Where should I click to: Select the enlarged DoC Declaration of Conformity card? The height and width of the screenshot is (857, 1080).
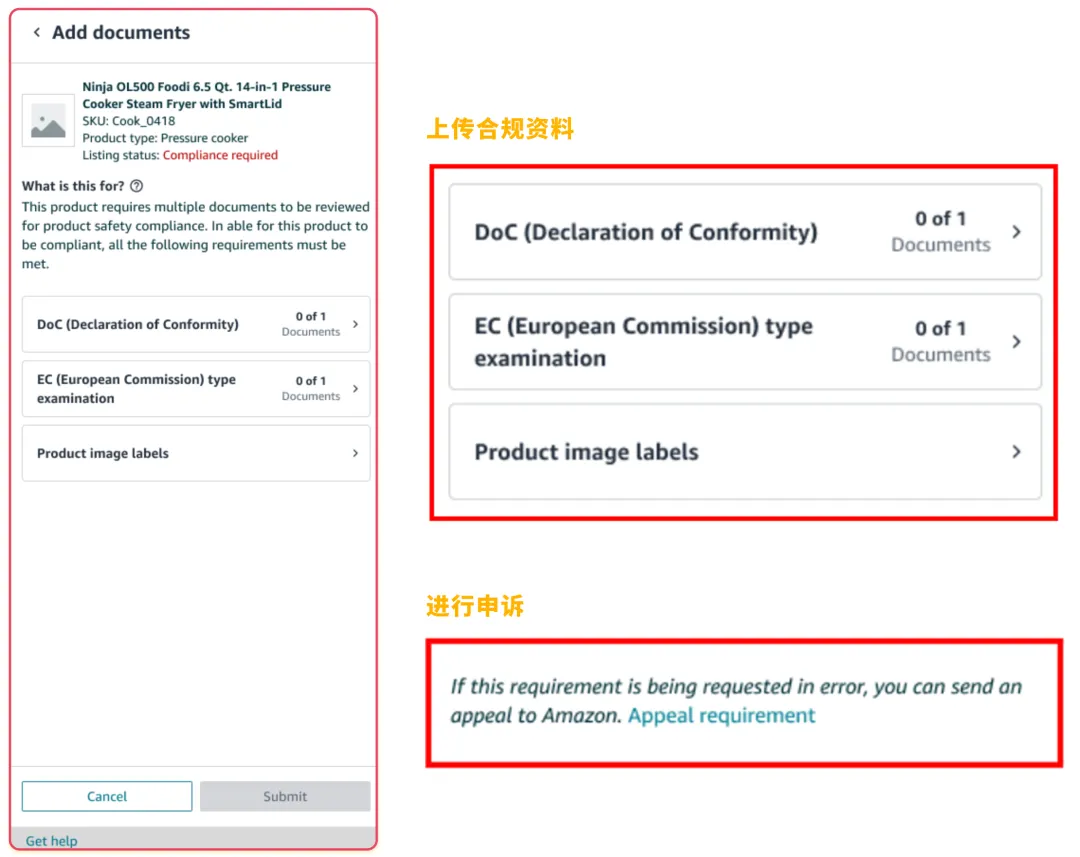(745, 231)
